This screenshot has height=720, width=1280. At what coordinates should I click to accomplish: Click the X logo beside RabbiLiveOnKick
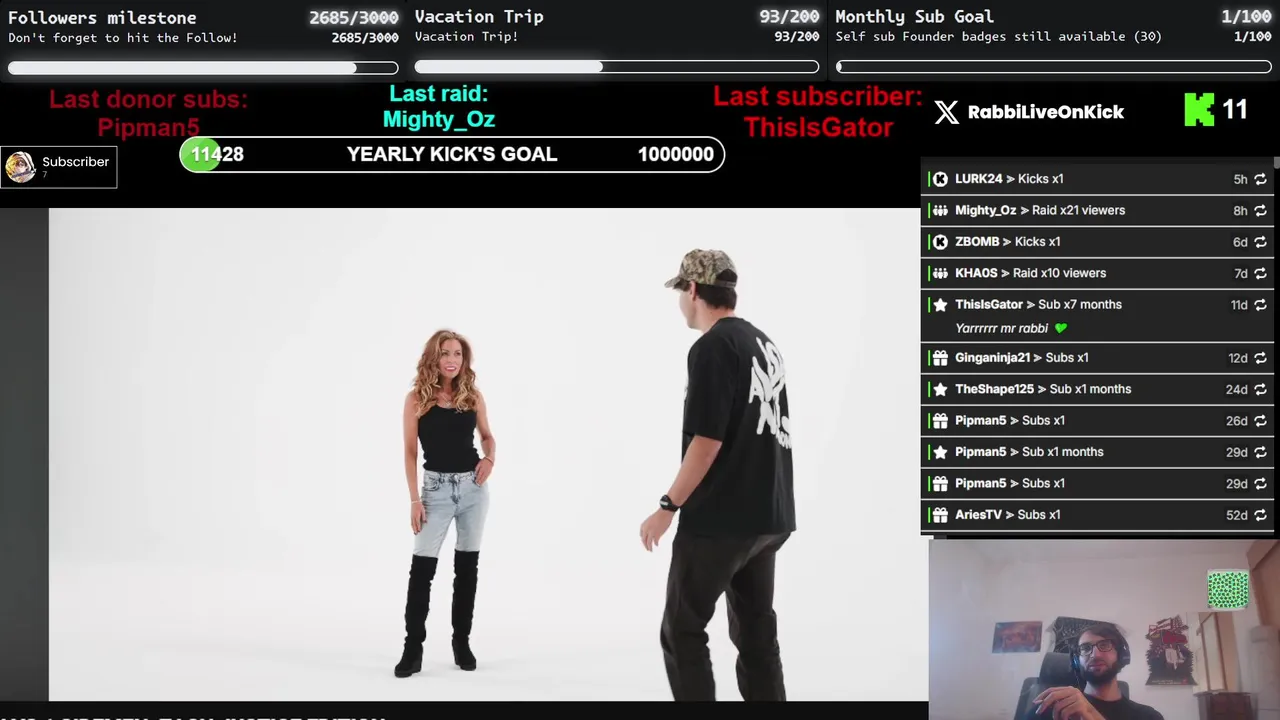pyautogui.click(x=946, y=112)
